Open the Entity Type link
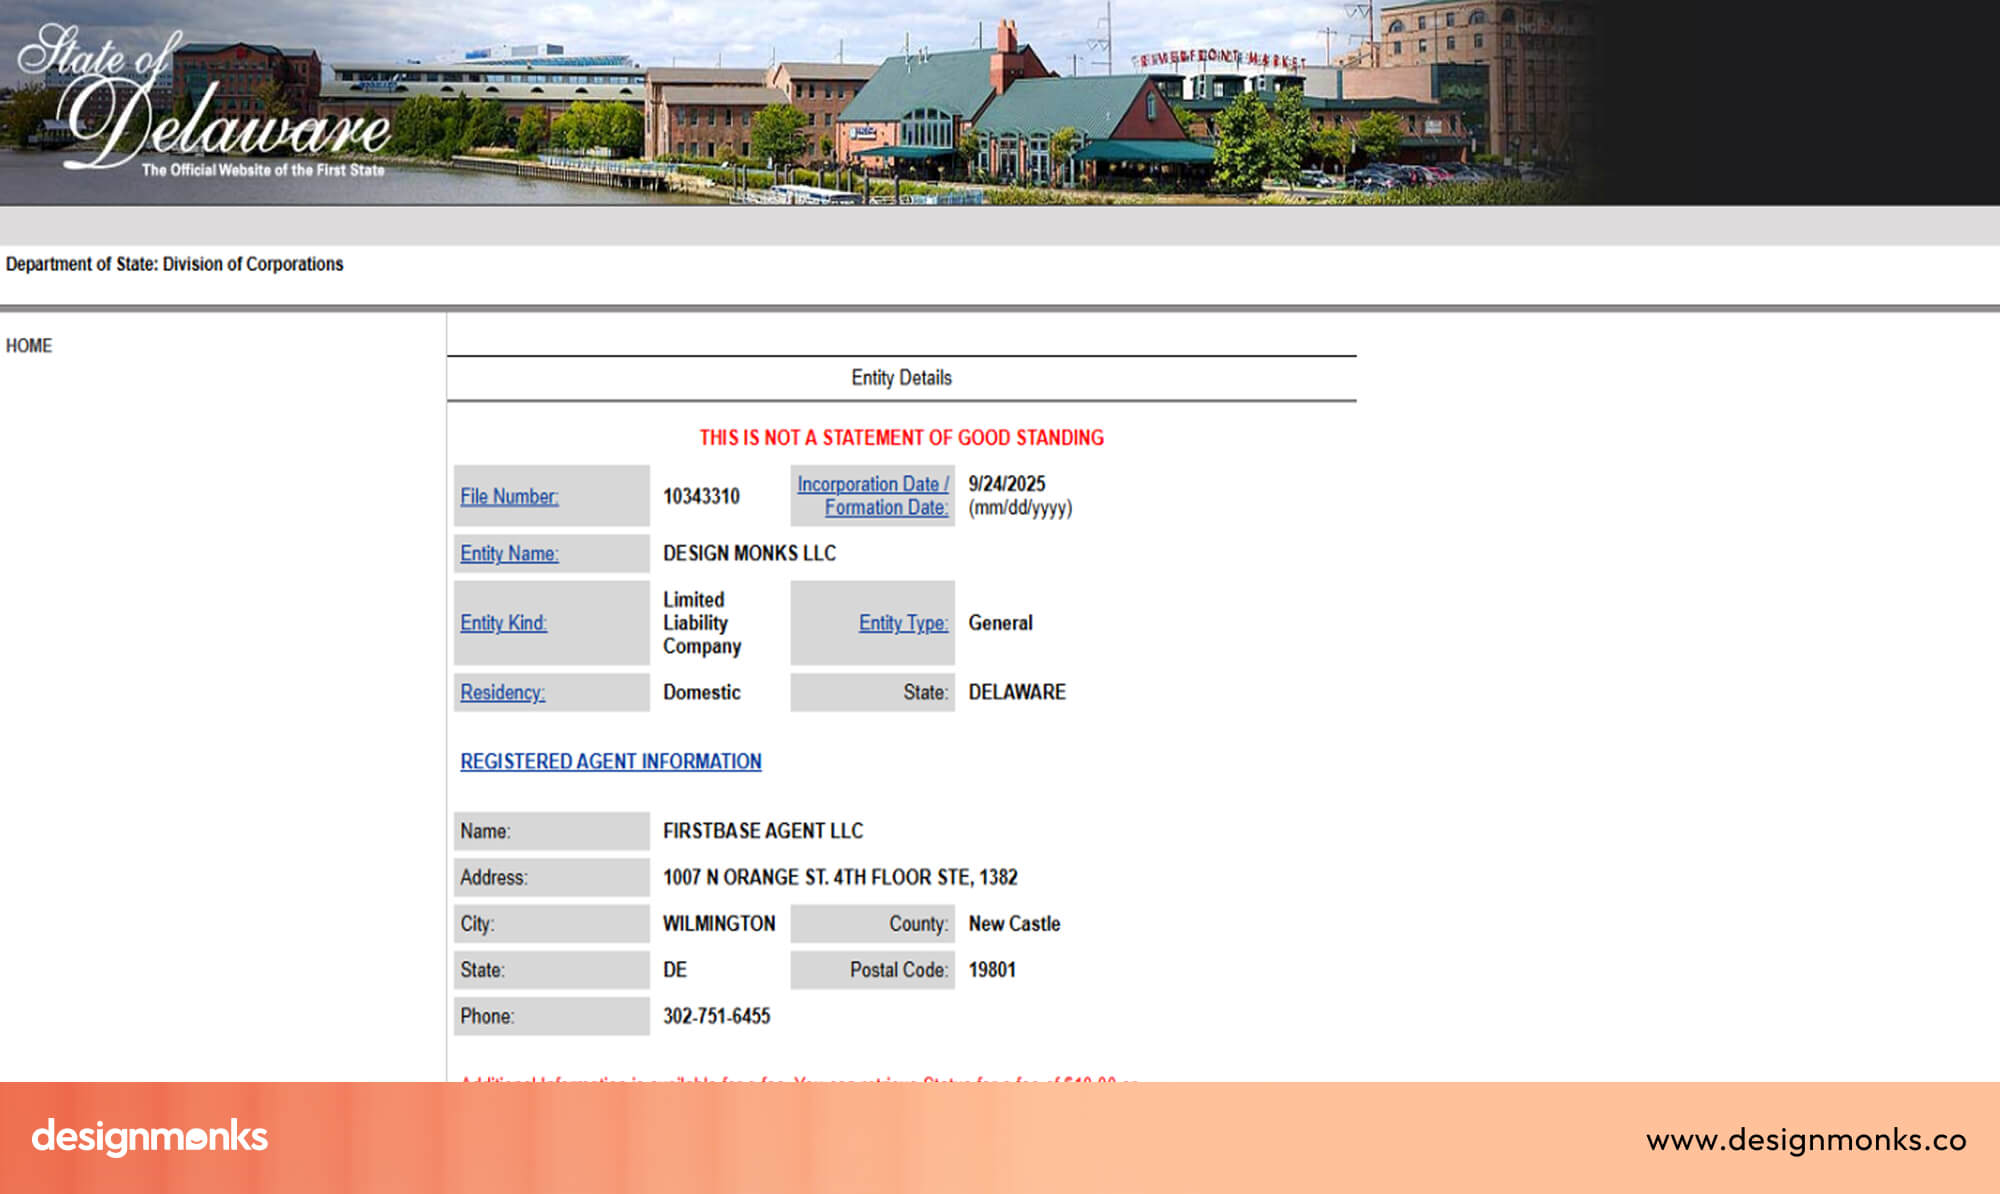 click(902, 623)
